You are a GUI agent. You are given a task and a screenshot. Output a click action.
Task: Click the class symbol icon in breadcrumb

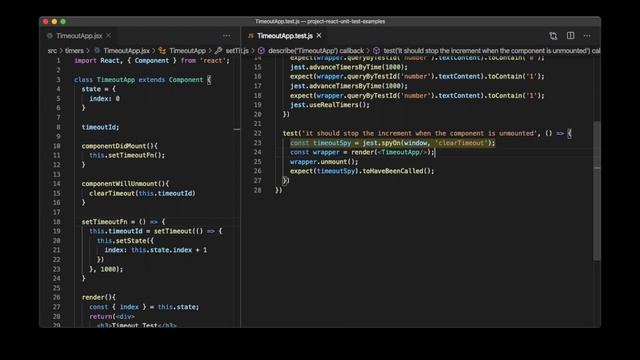click(x=162, y=51)
